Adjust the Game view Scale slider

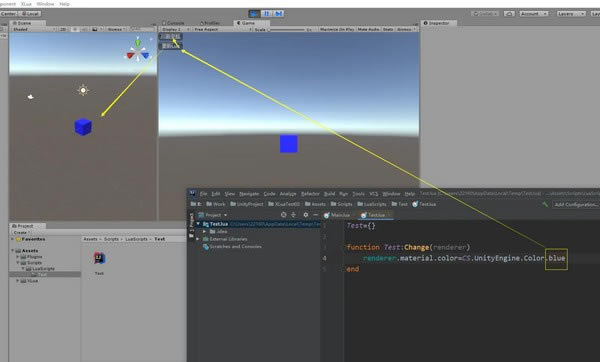(287, 29)
